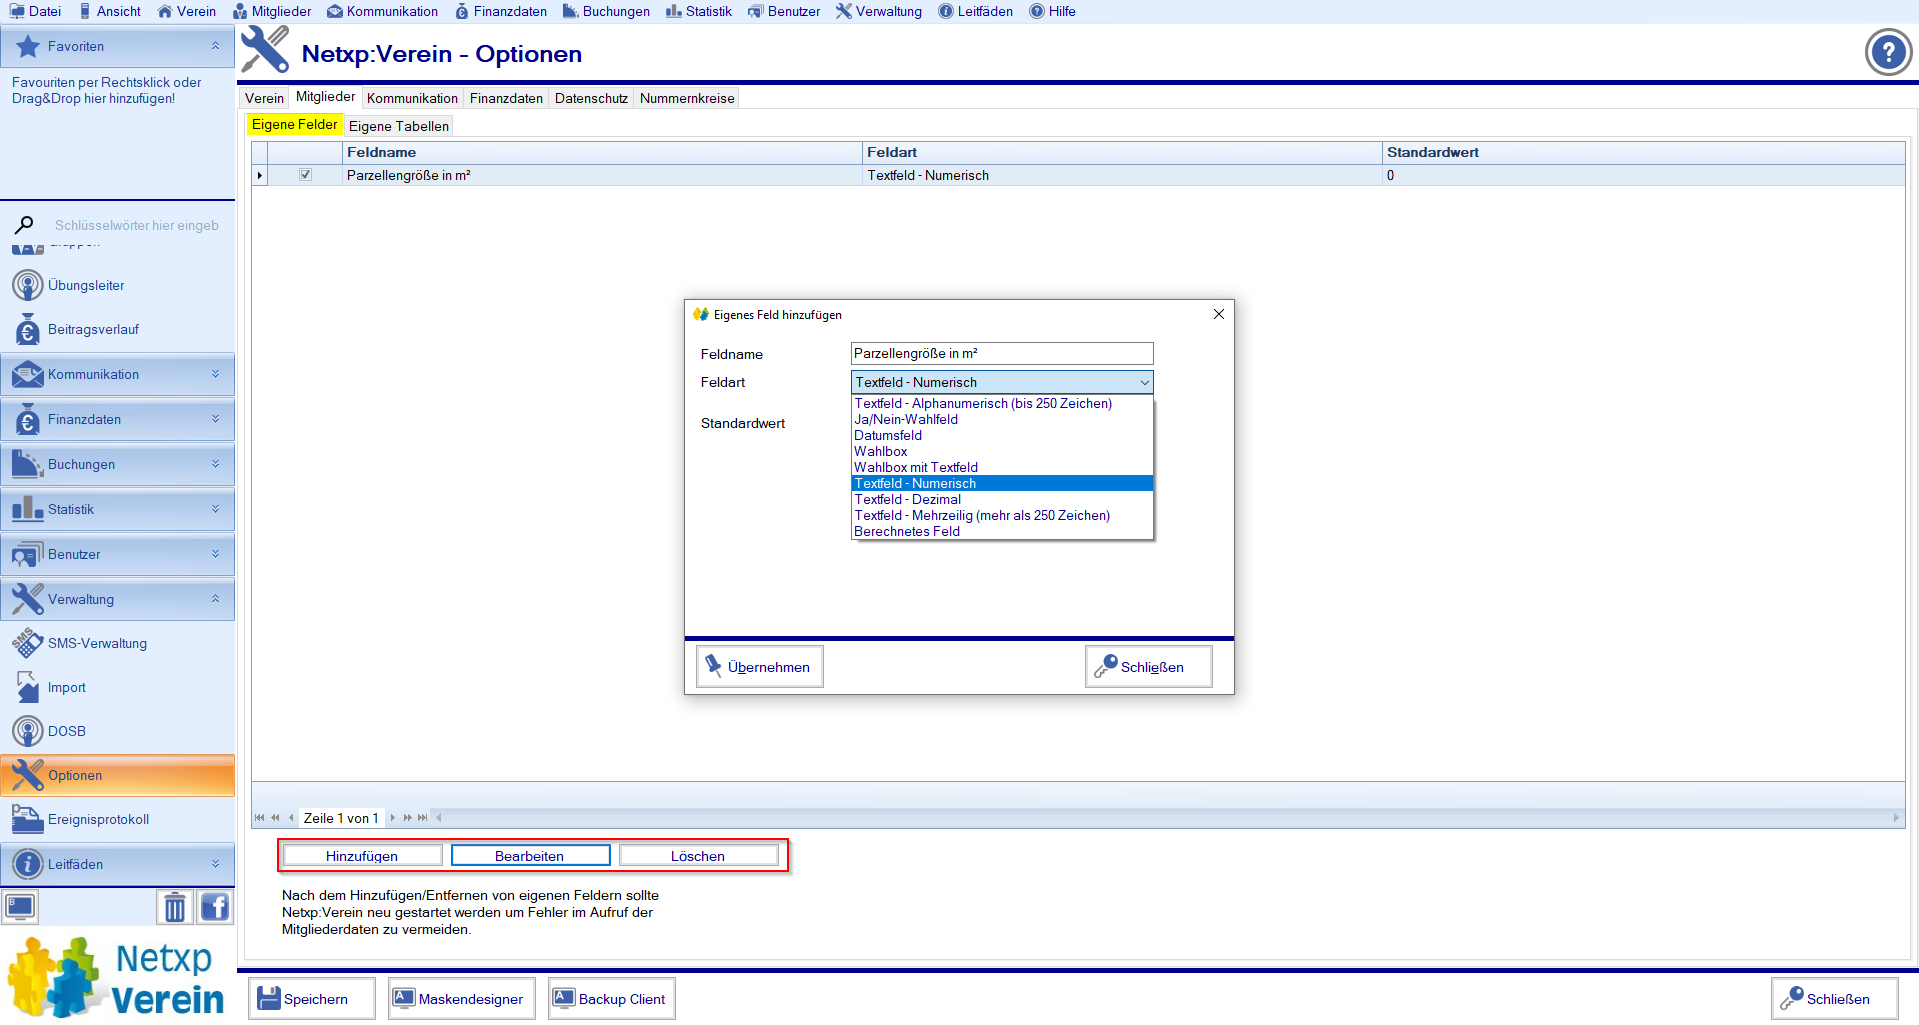
Task: Open Übungsleiter in the sidebar
Action: (86, 285)
